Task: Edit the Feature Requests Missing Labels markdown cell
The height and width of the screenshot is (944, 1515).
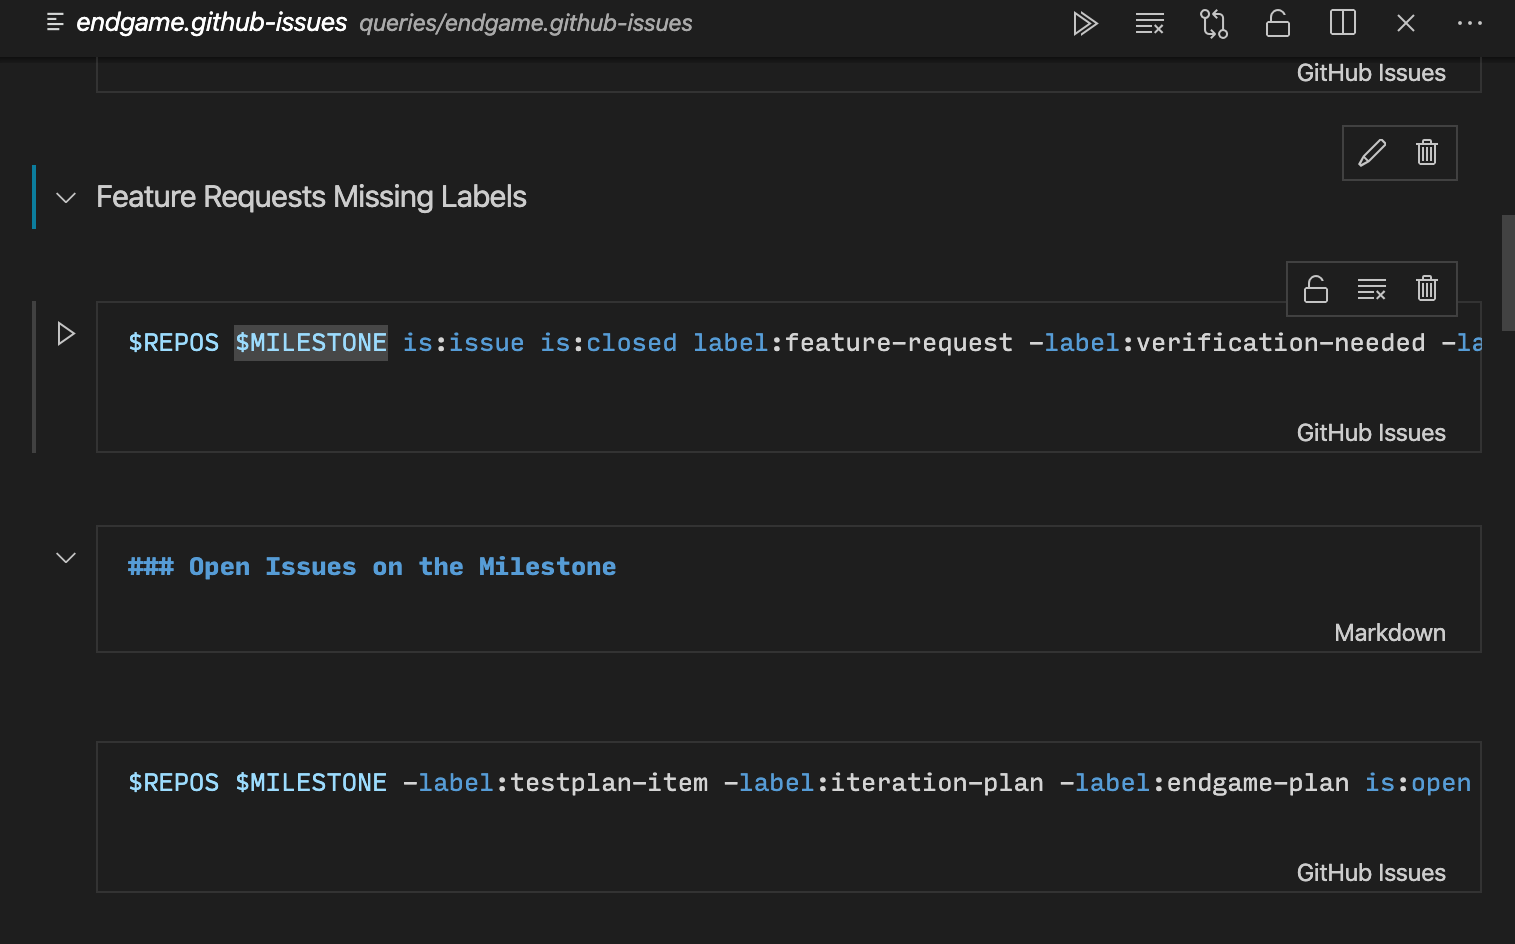Action: [1372, 152]
